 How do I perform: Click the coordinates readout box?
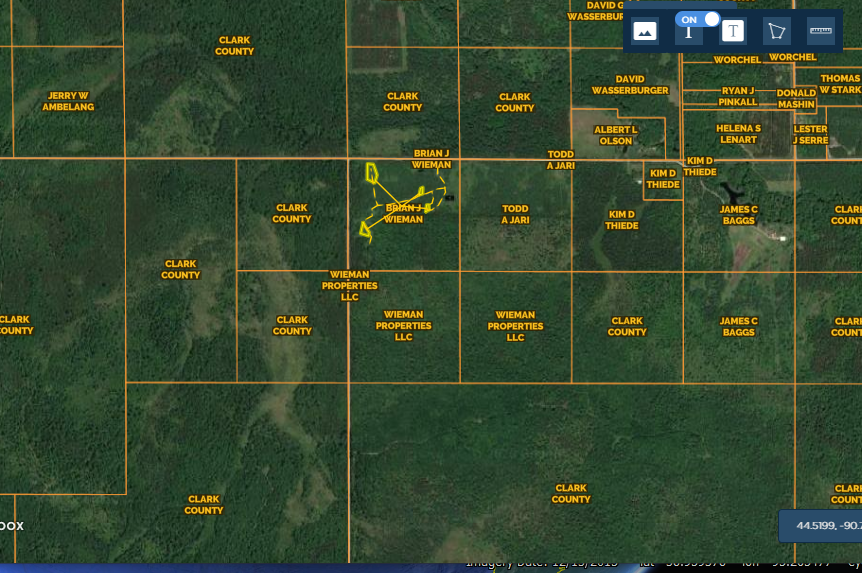click(x=820, y=525)
